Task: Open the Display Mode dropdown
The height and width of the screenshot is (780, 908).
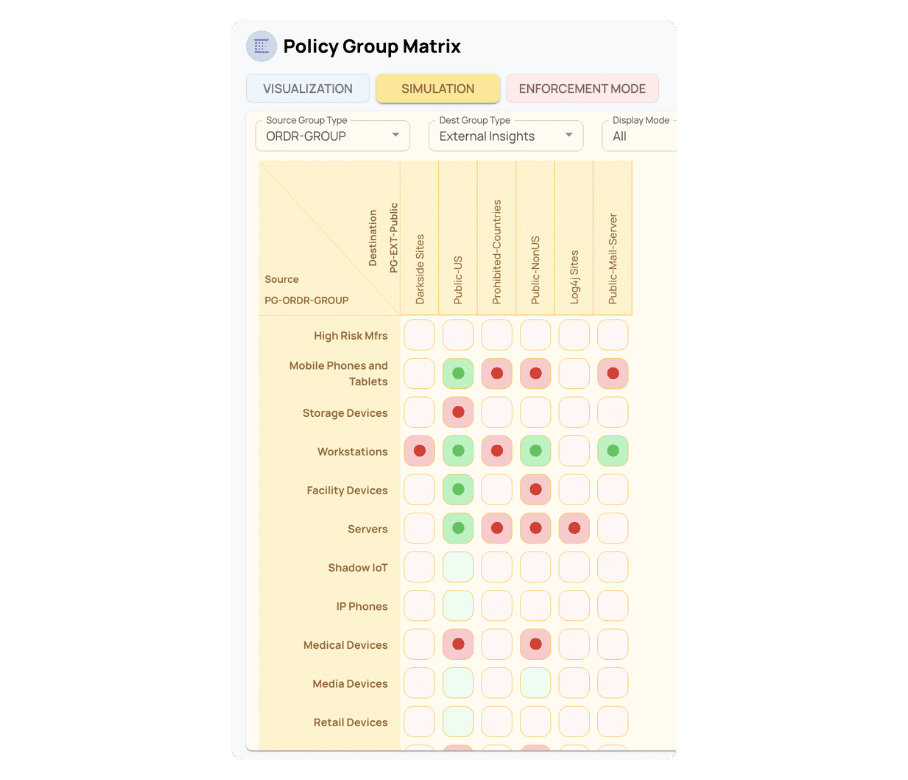Action: point(639,136)
